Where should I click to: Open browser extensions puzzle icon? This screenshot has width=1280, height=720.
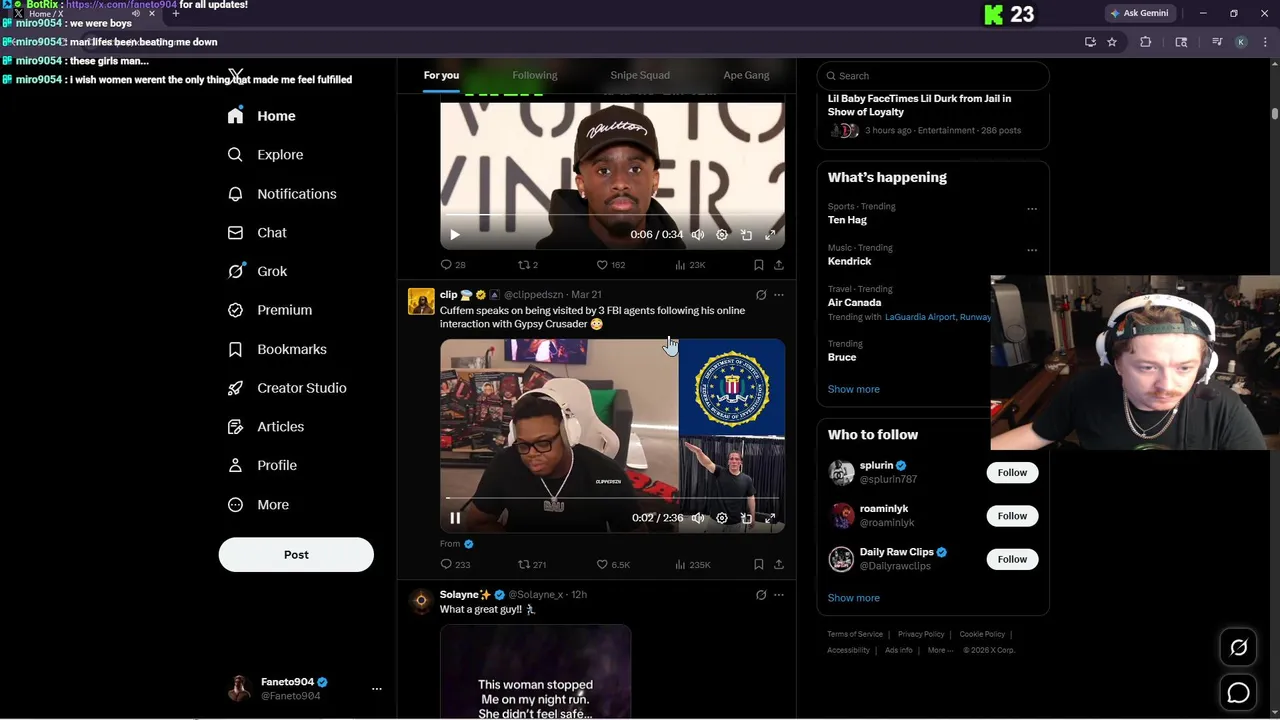[1146, 42]
